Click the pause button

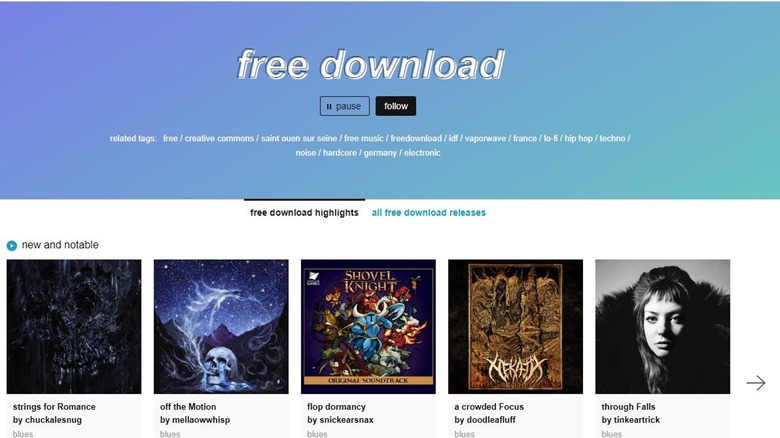[344, 106]
